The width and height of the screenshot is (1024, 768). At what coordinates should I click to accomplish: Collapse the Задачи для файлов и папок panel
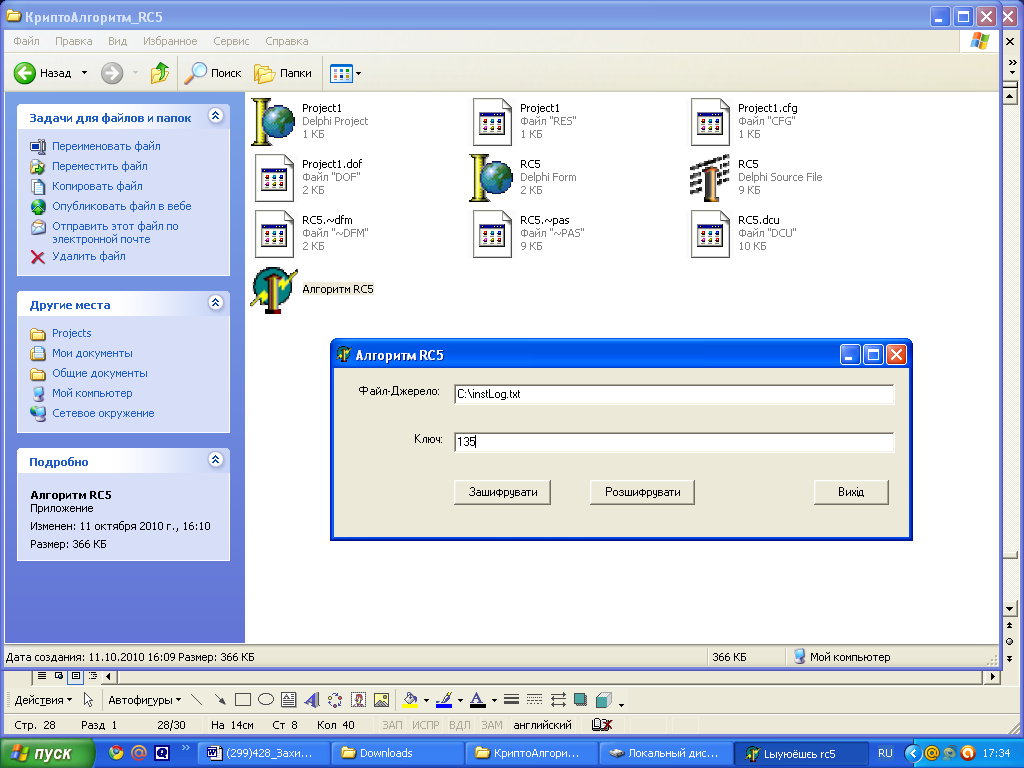click(x=215, y=117)
